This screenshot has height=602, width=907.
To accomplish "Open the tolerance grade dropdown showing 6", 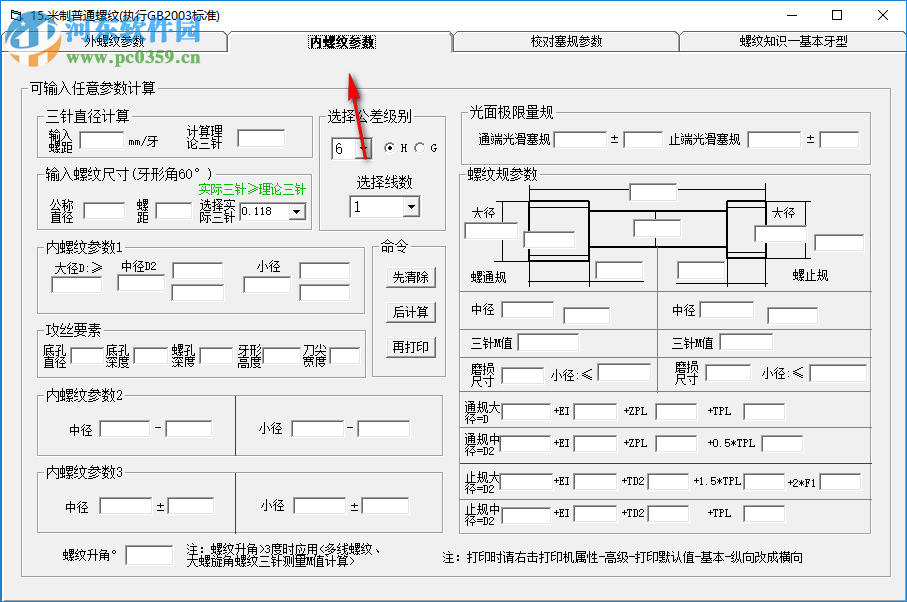I will 362,148.
